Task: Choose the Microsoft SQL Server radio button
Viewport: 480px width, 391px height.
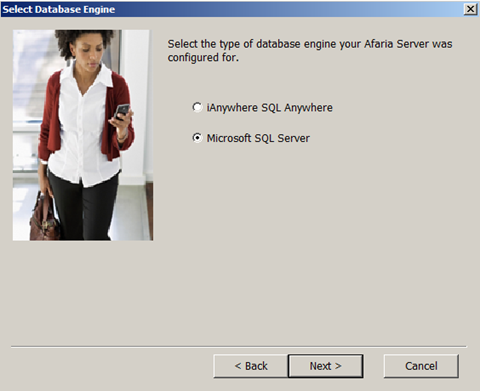Action: tap(197, 138)
